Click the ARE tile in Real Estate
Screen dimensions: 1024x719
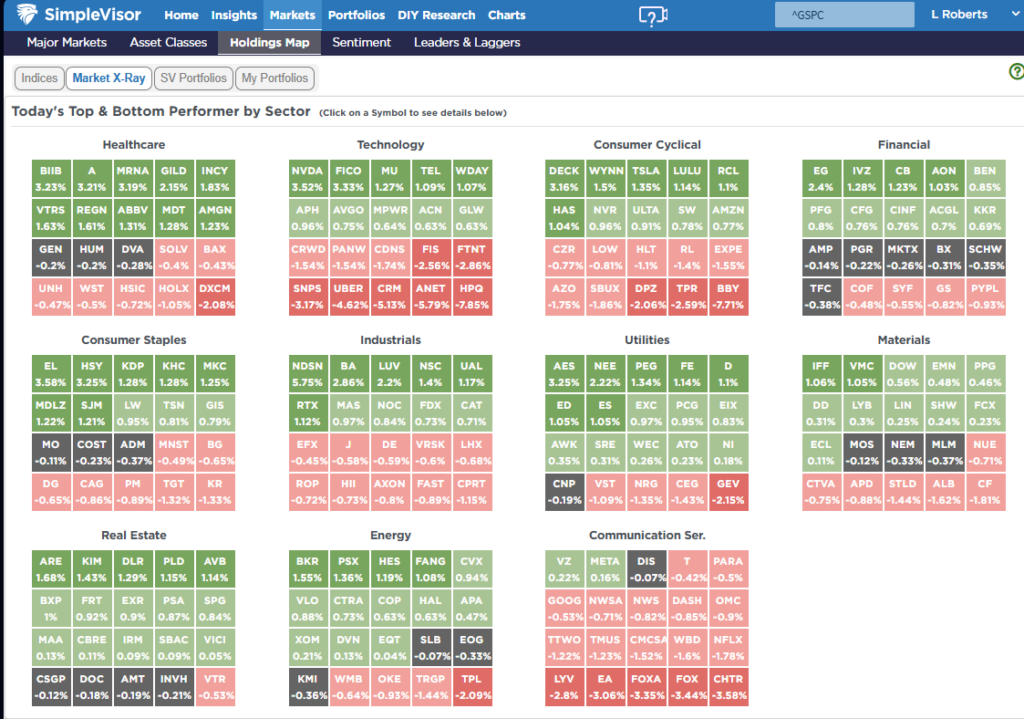50,569
